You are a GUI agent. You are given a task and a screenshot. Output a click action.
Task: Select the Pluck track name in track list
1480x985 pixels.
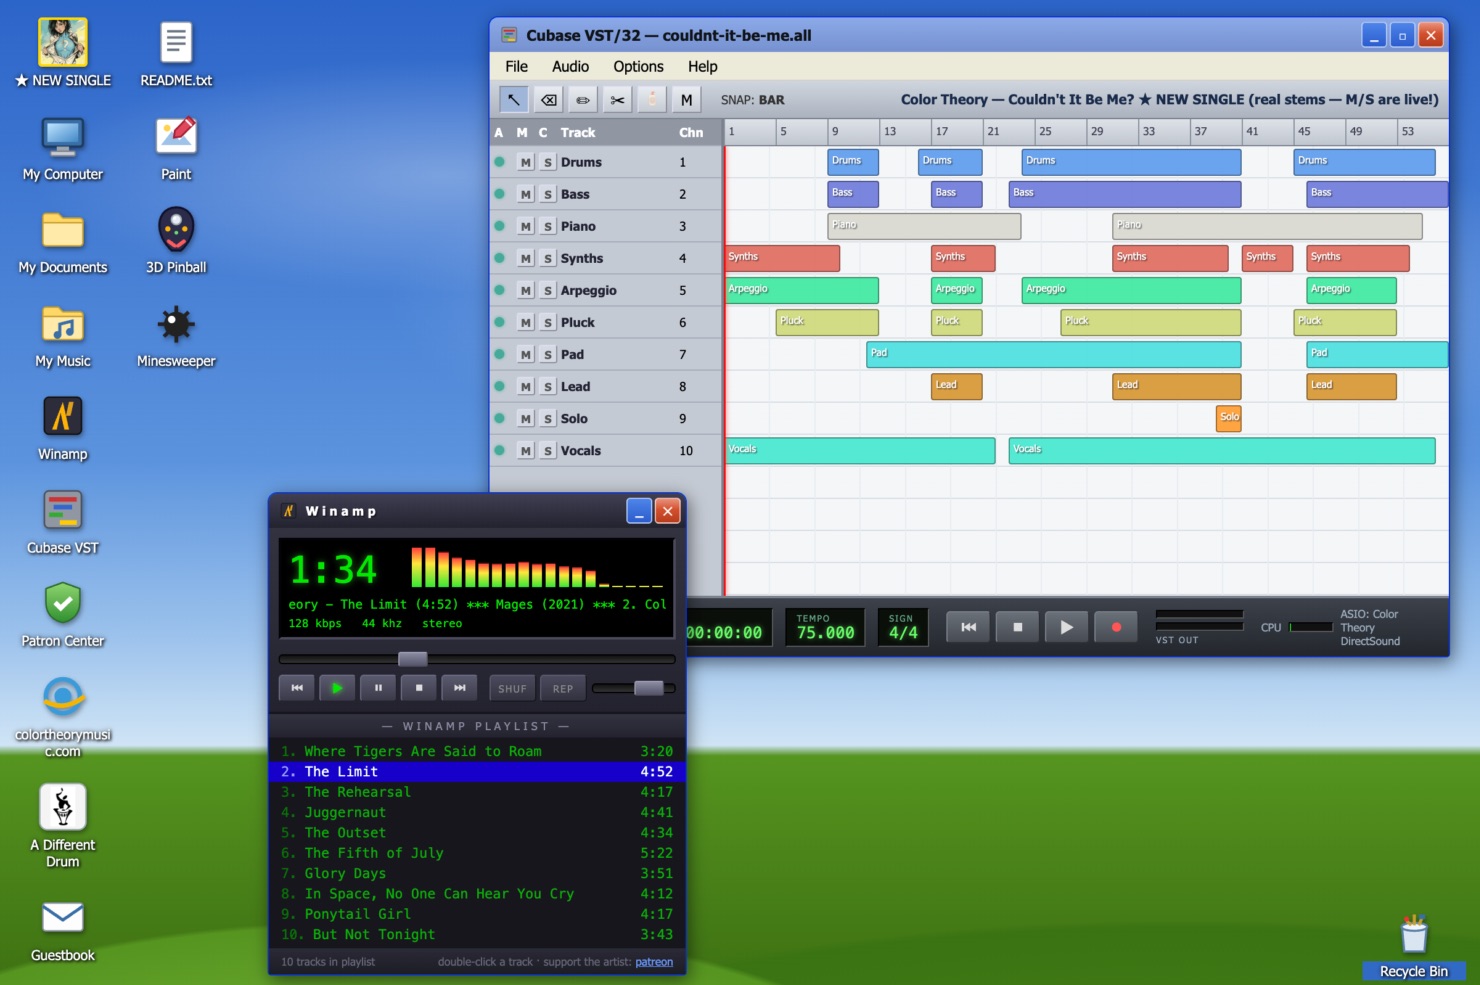[x=577, y=322]
